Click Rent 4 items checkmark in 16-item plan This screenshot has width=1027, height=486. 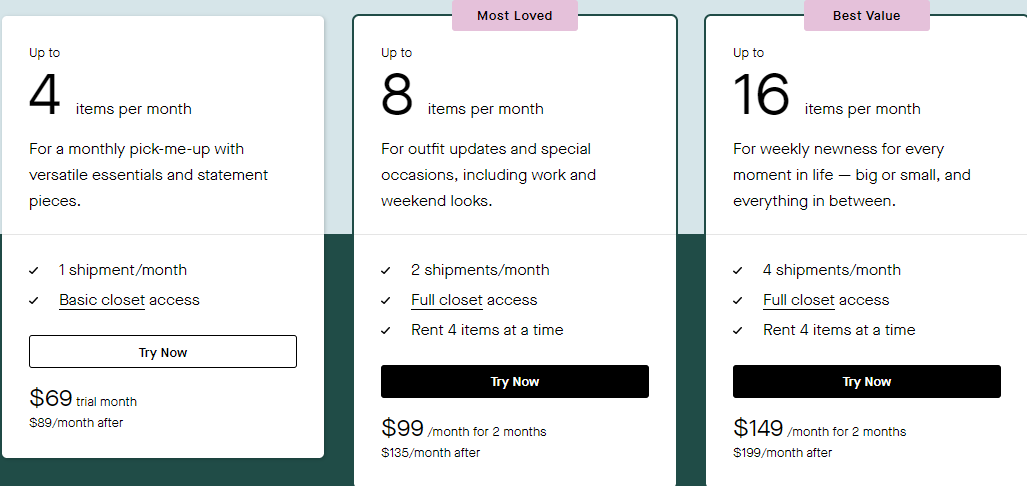[738, 330]
